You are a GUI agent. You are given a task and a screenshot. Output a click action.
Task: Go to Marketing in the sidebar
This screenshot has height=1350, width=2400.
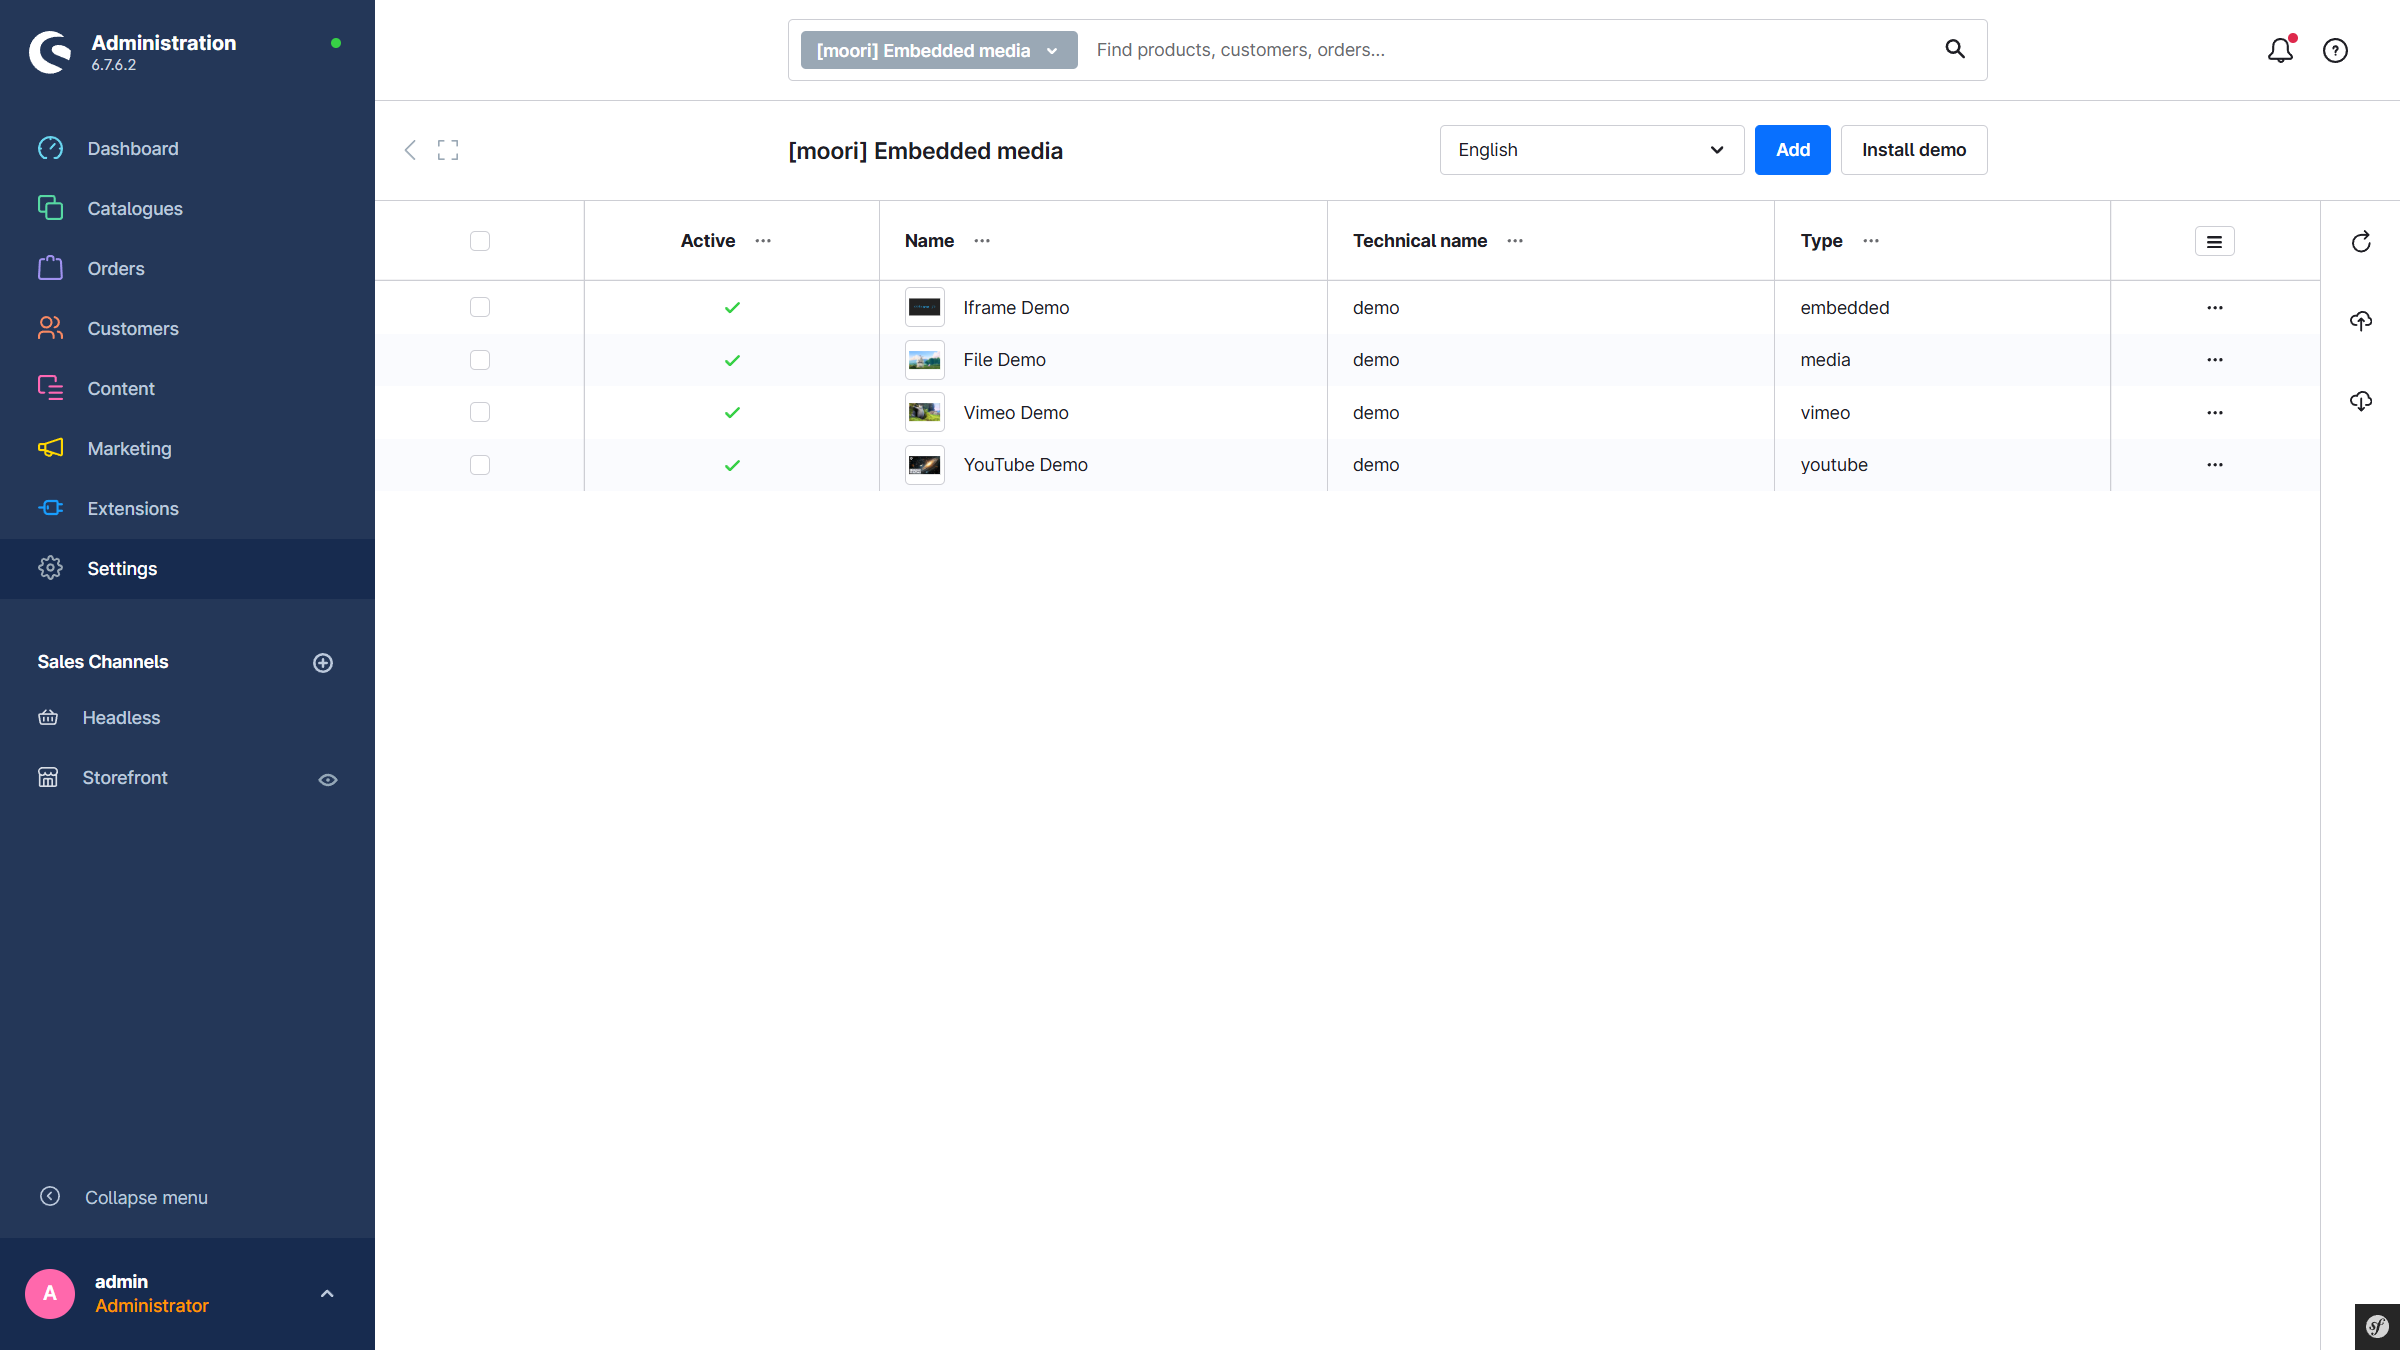(x=129, y=449)
